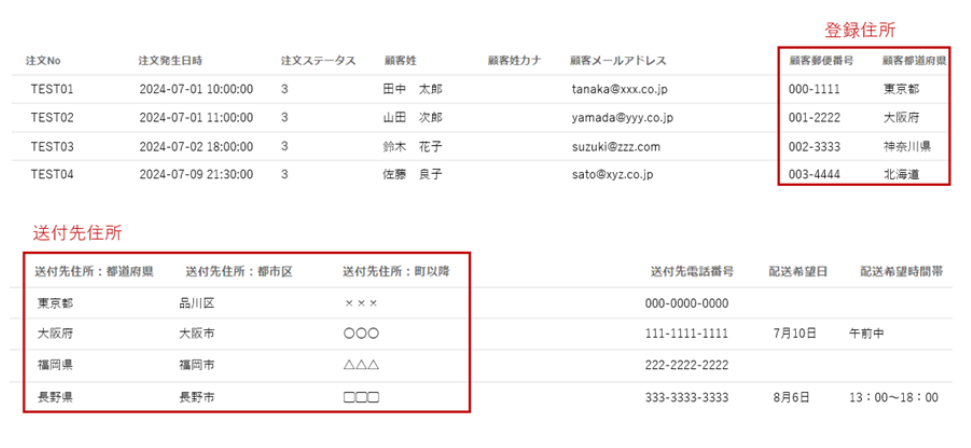The height and width of the screenshot is (448, 971).
Task: Click the 顧客郵便番号 column header
Action: (820, 61)
